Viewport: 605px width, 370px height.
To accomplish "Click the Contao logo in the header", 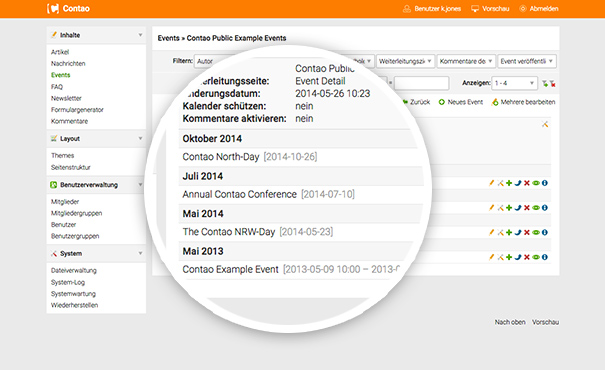I will [x=68, y=8].
